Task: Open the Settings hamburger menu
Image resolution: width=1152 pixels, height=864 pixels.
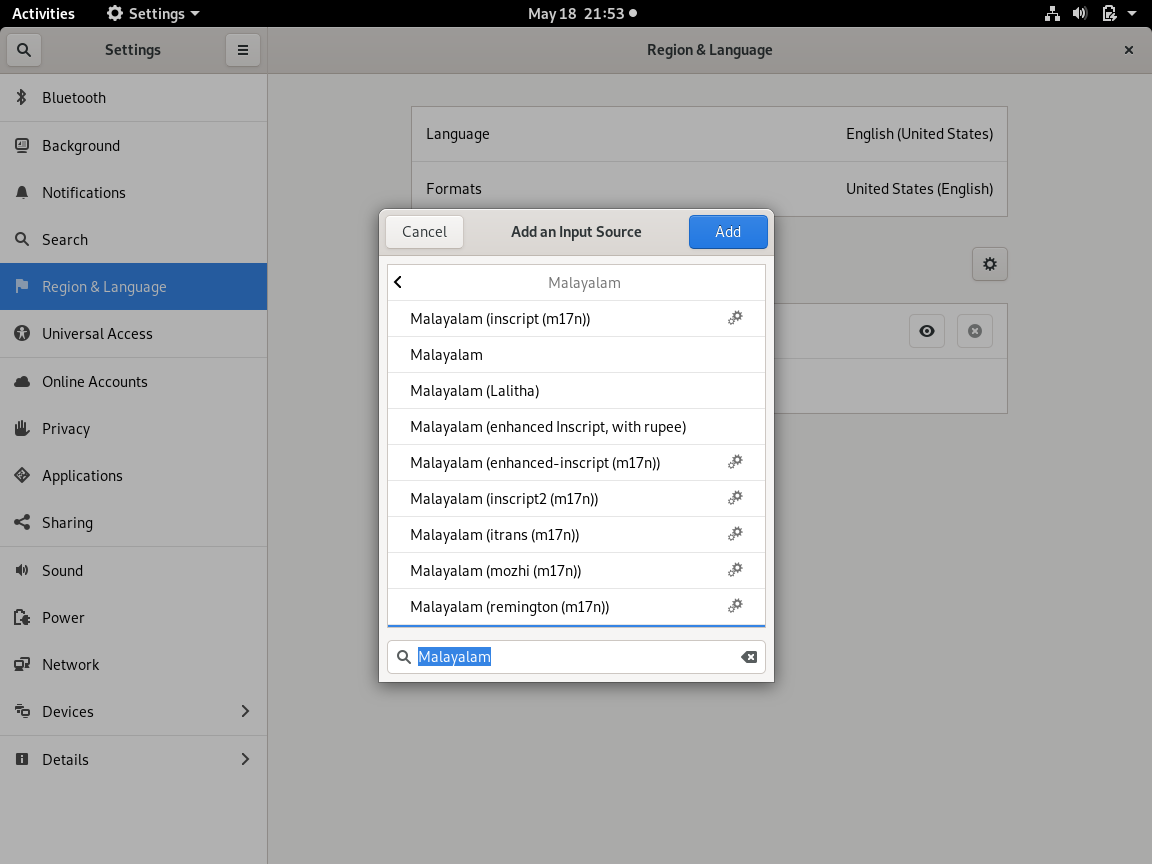Action: [x=242, y=50]
